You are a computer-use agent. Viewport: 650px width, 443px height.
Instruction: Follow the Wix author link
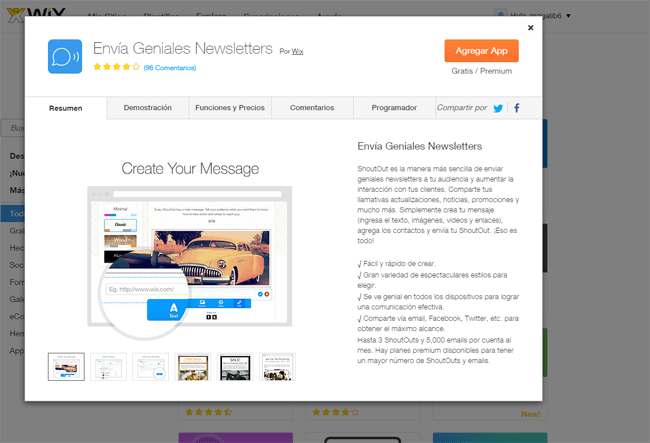click(297, 51)
